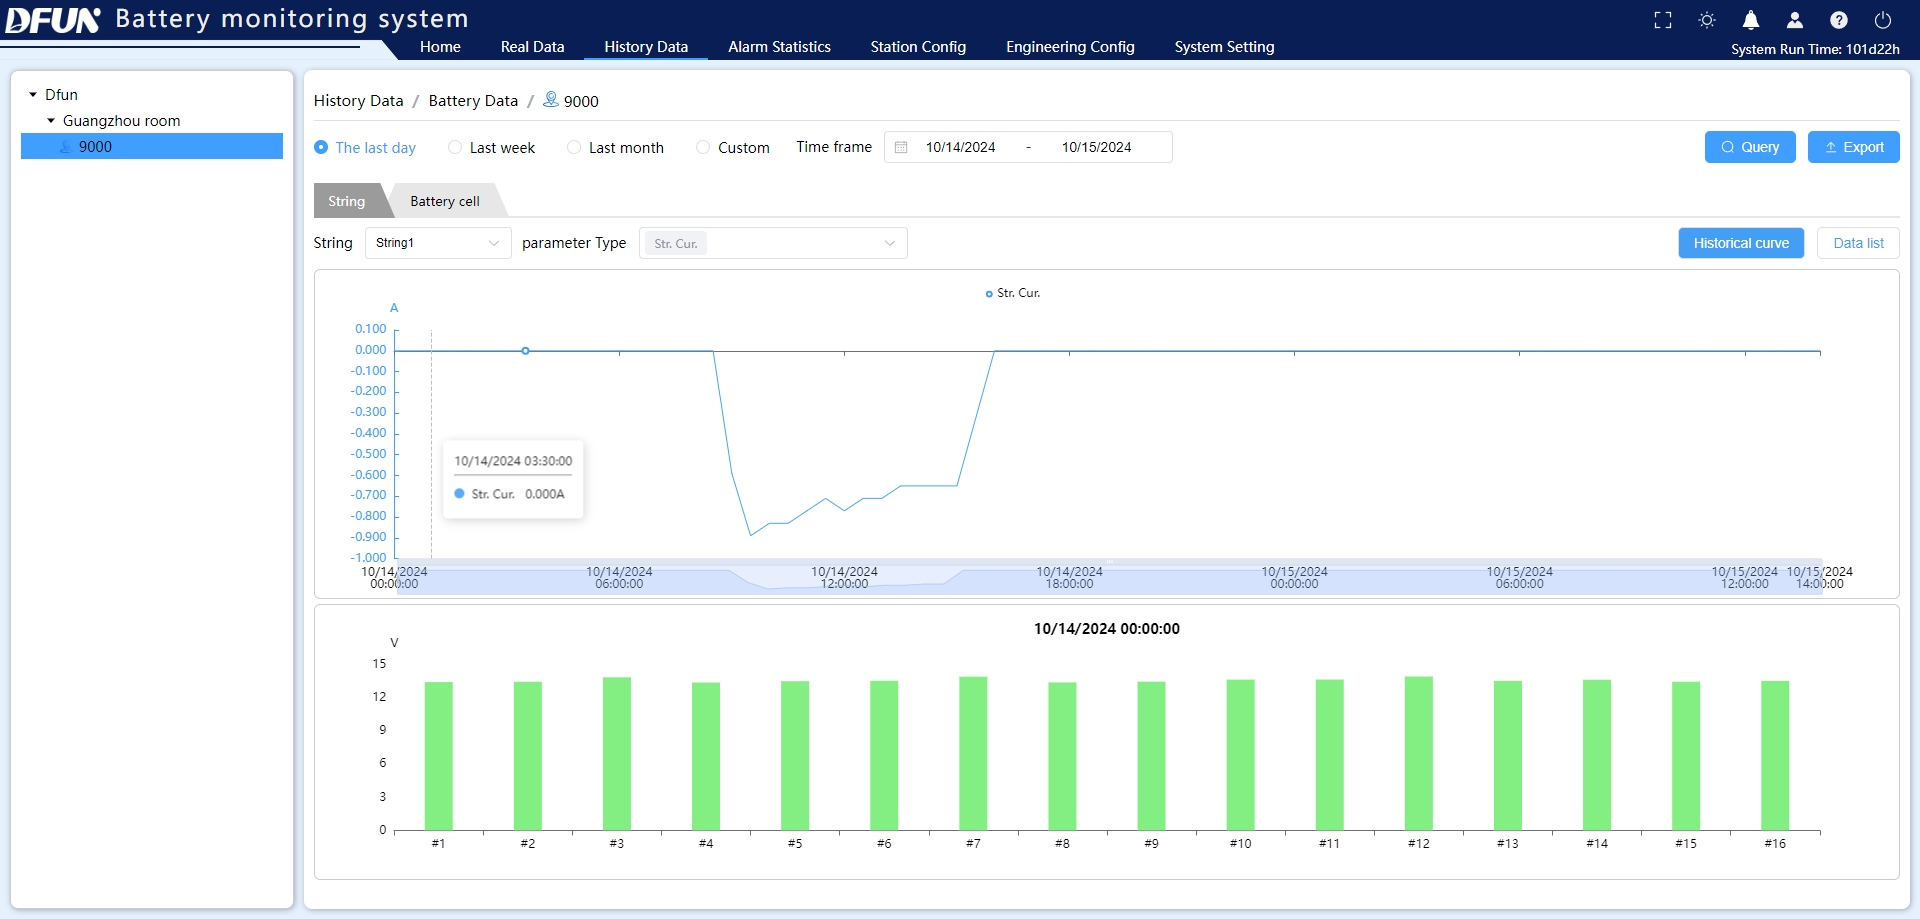Screen dimensions: 1920x919
Task: Open help via the question mark icon
Action: coord(1839,19)
